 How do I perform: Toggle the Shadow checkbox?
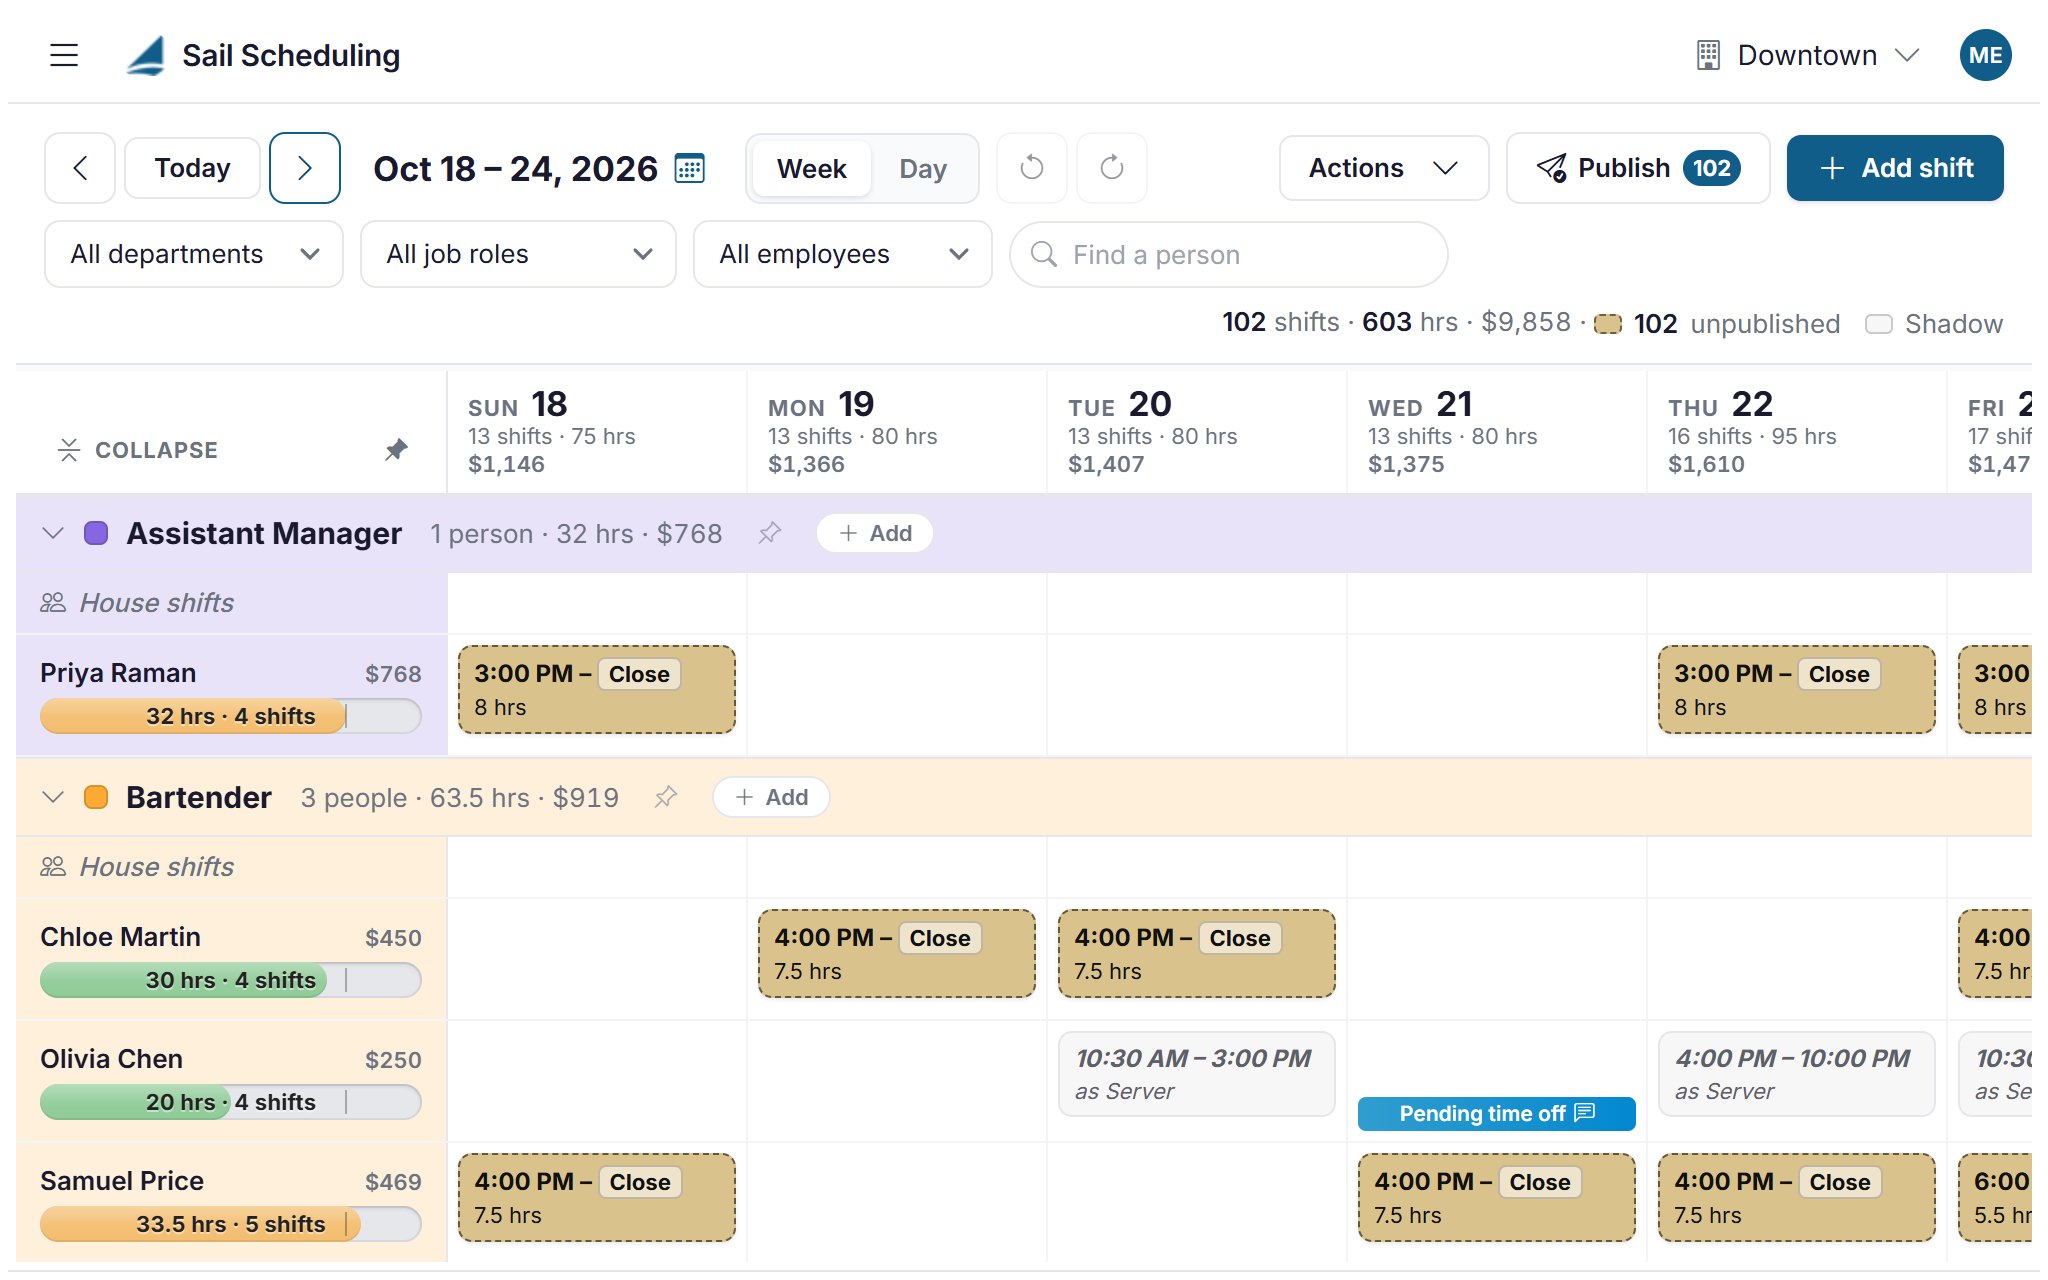(x=1879, y=324)
